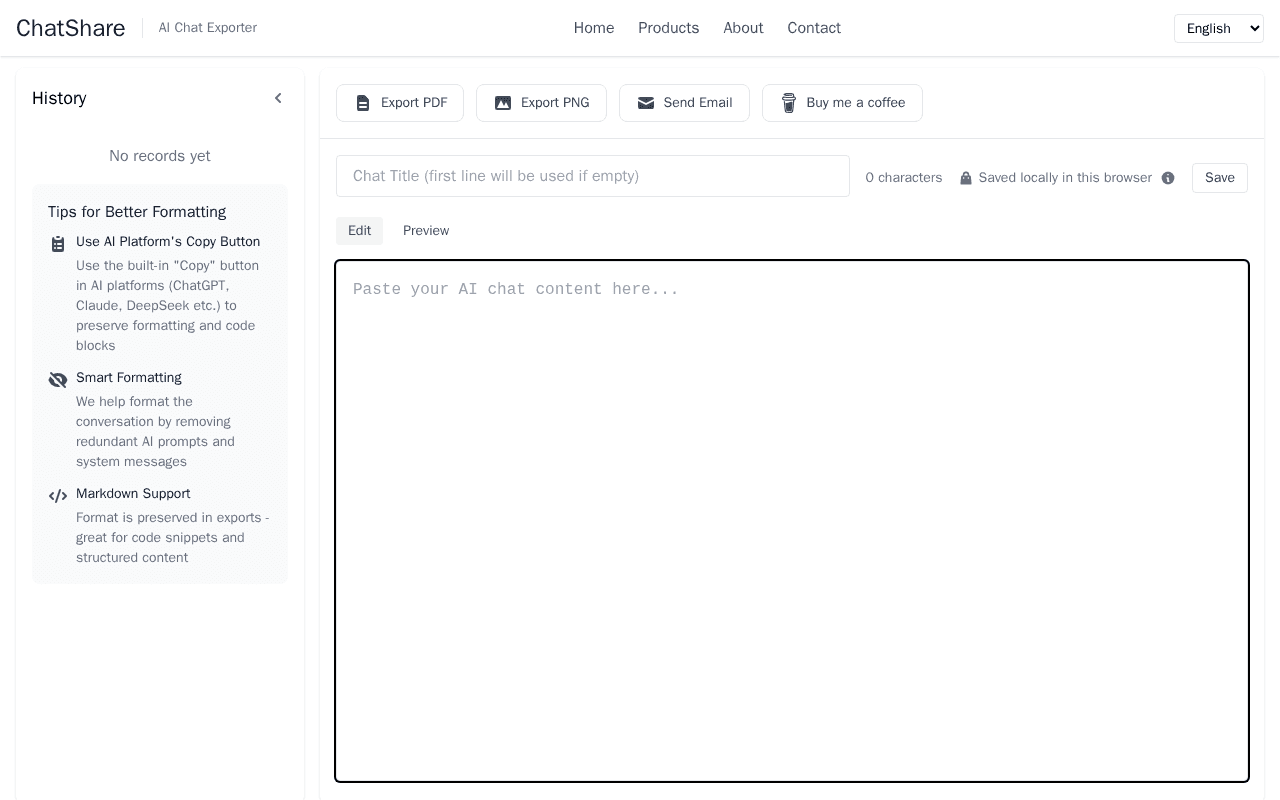Click the "Smart Formatting" tip title
Viewport: 1280px width, 800px height.
(129, 378)
